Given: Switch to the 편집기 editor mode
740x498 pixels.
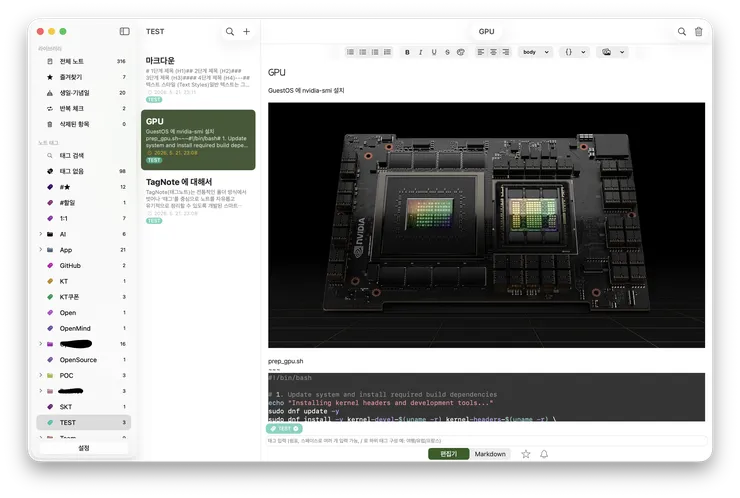Looking at the screenshot, I should click(x=448, y=454).
